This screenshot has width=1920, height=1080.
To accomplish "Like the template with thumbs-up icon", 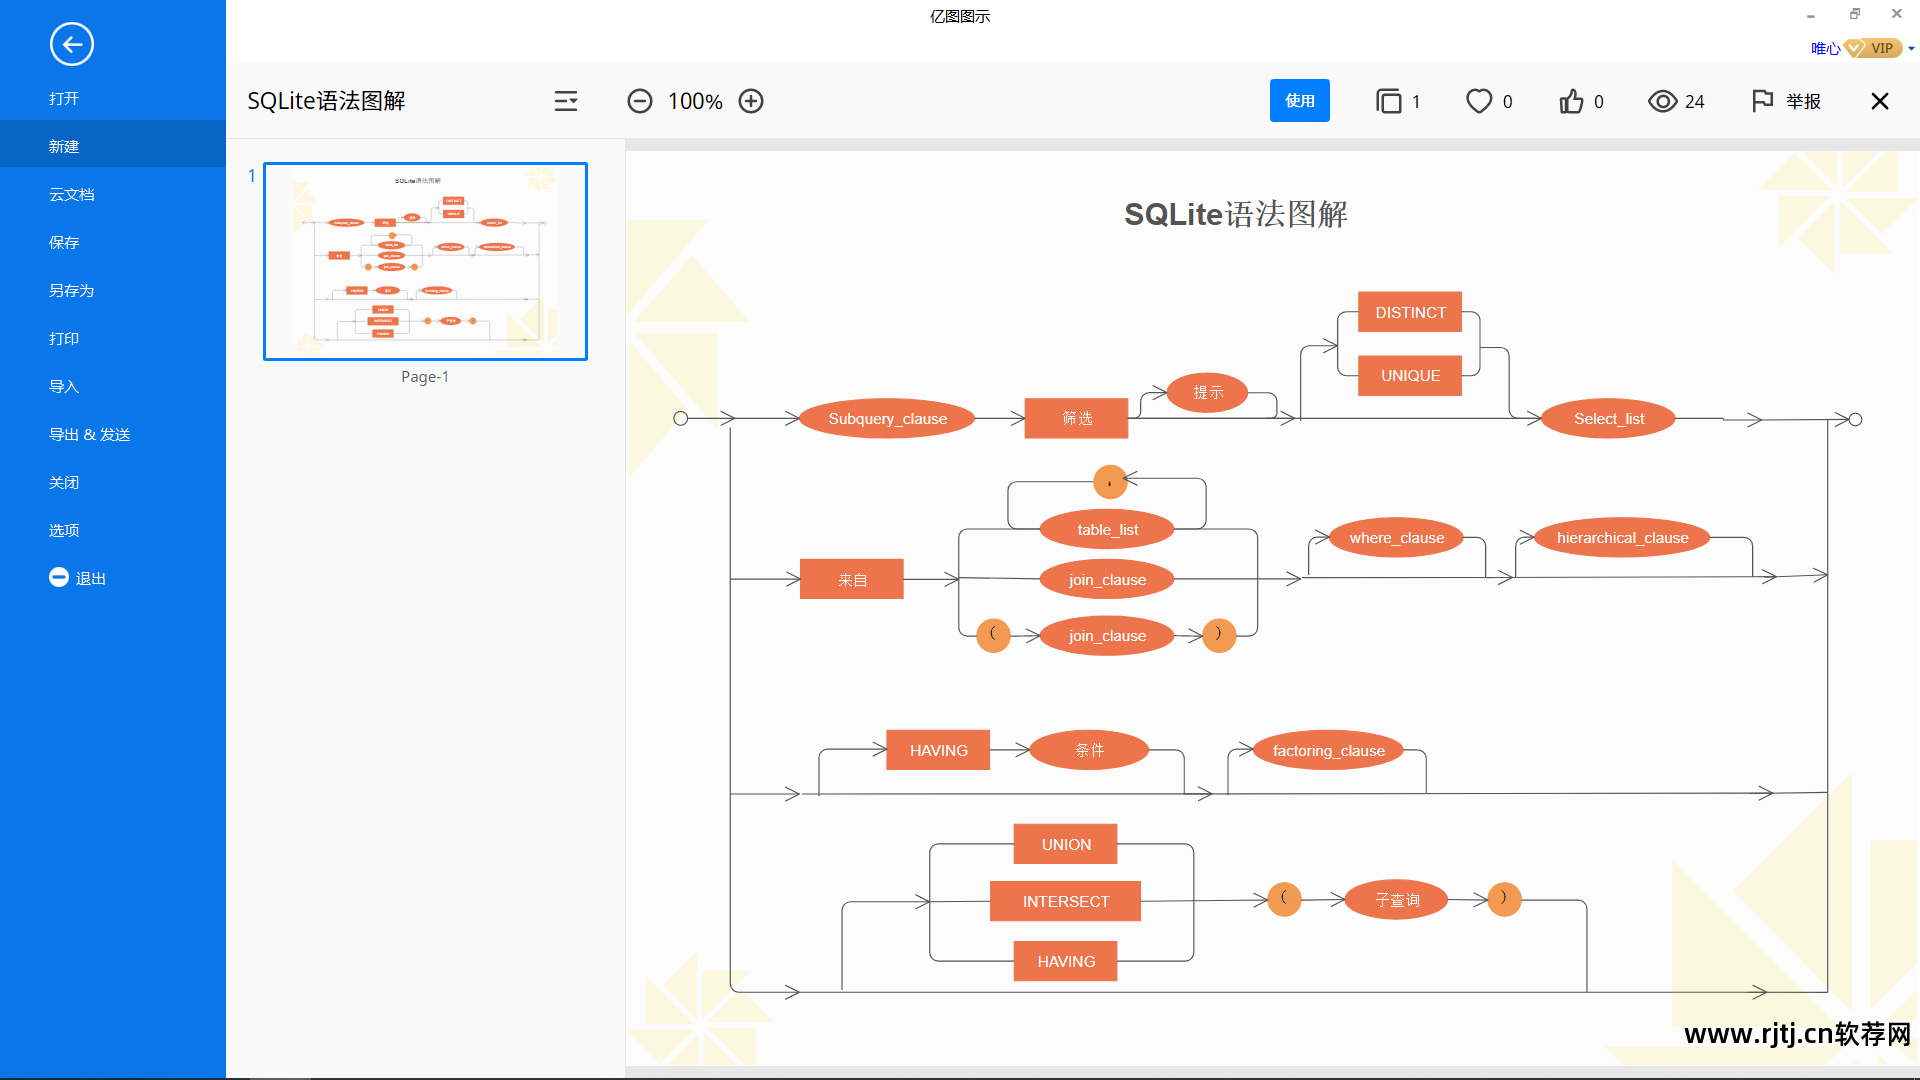I will click(x=1571, y=101).
